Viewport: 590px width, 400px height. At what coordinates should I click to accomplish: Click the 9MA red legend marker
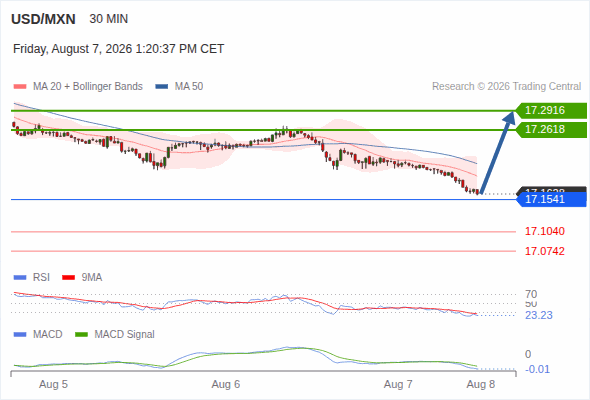(x=68, y=278)
